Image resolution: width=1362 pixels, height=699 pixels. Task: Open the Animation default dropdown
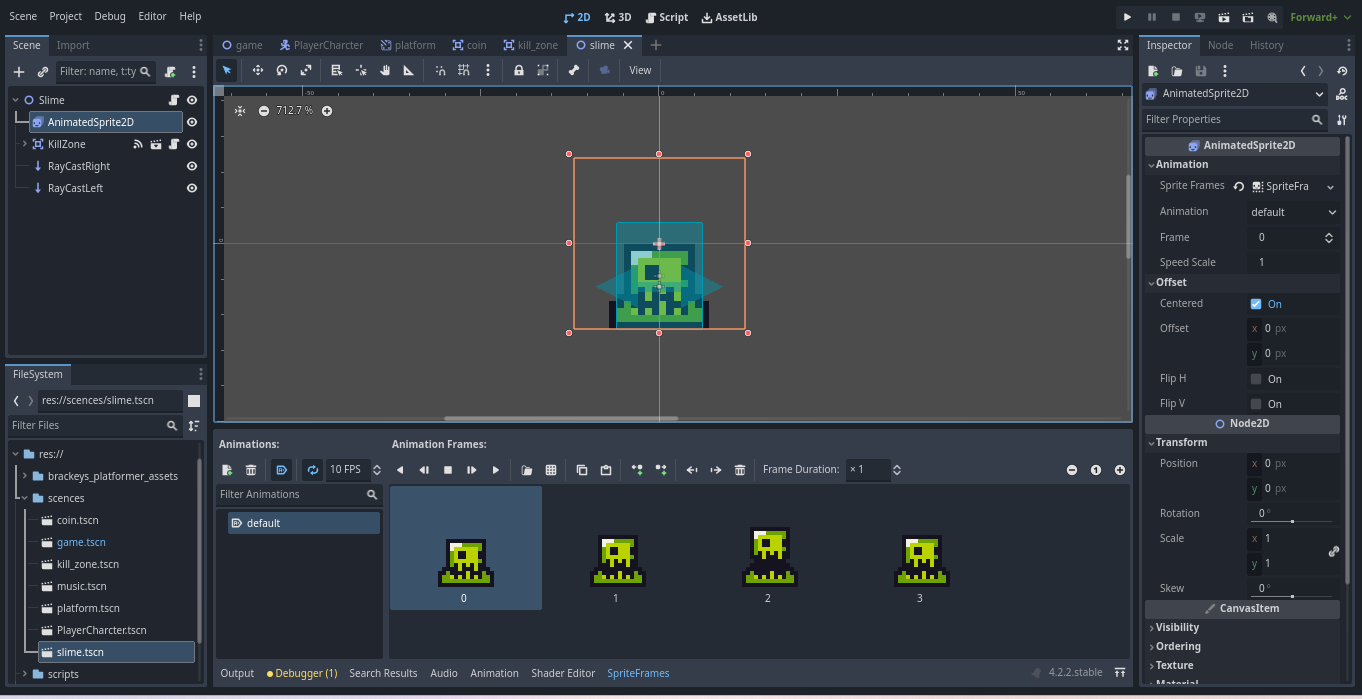[1293, 212]
